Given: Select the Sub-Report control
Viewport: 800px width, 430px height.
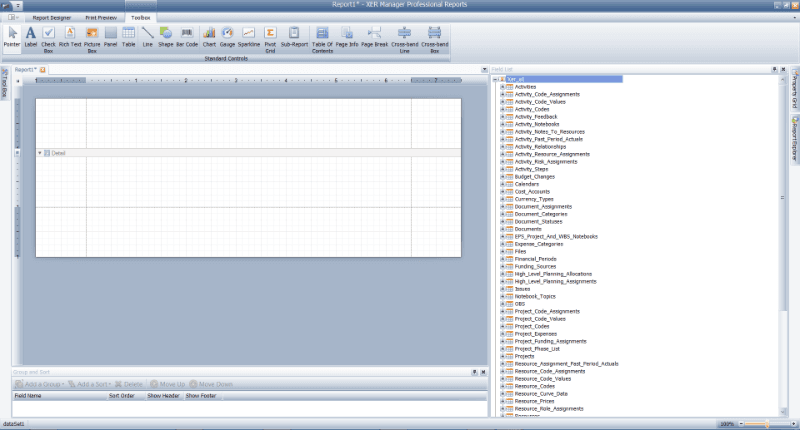Looking at the screenshot, I should pos(294,38).
